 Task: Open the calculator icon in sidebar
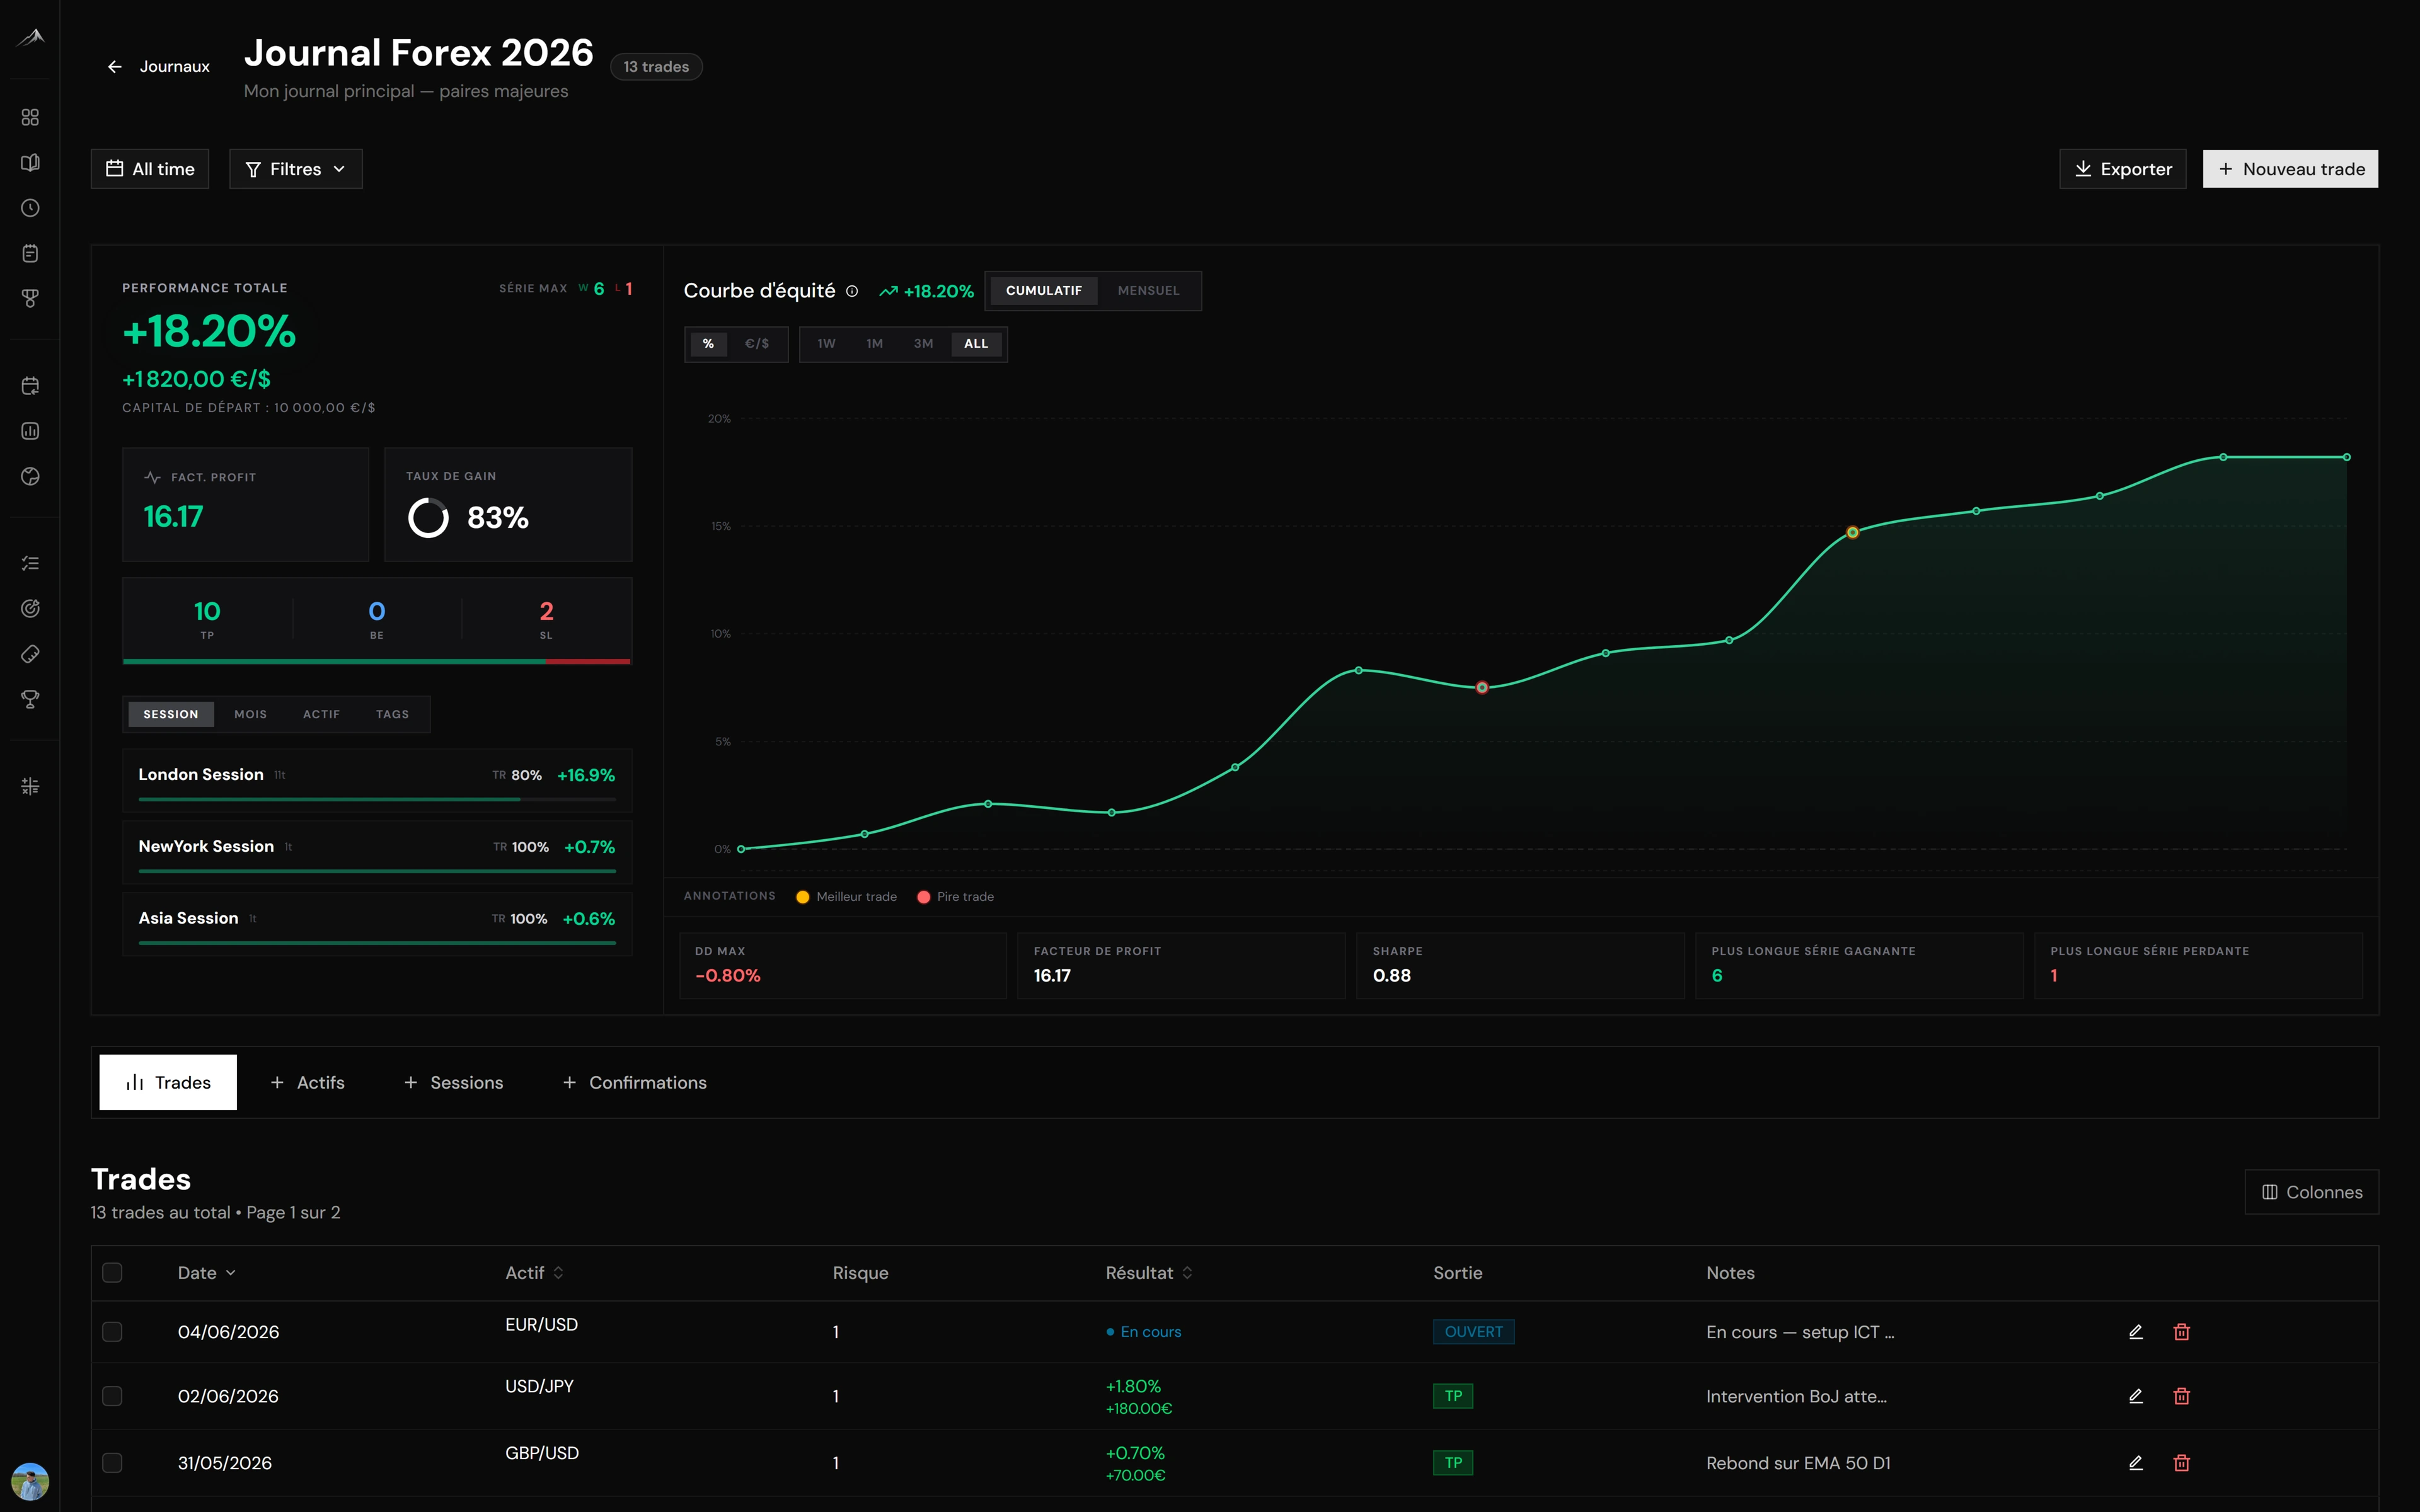coord(30,786)
